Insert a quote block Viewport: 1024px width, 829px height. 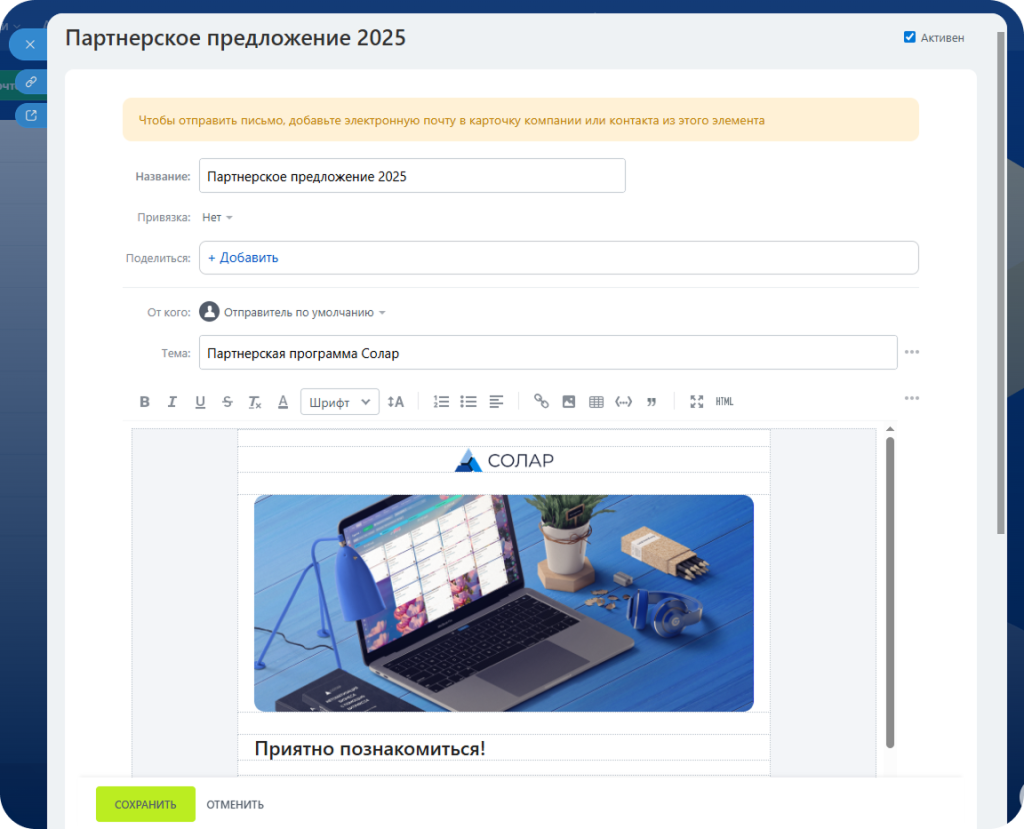pos(651,402)
